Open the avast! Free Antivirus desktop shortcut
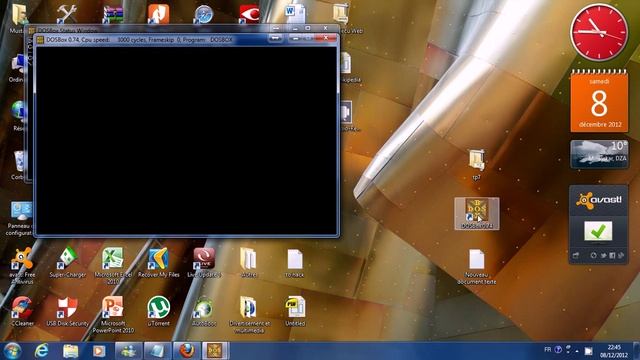 [x=22, y=265]
